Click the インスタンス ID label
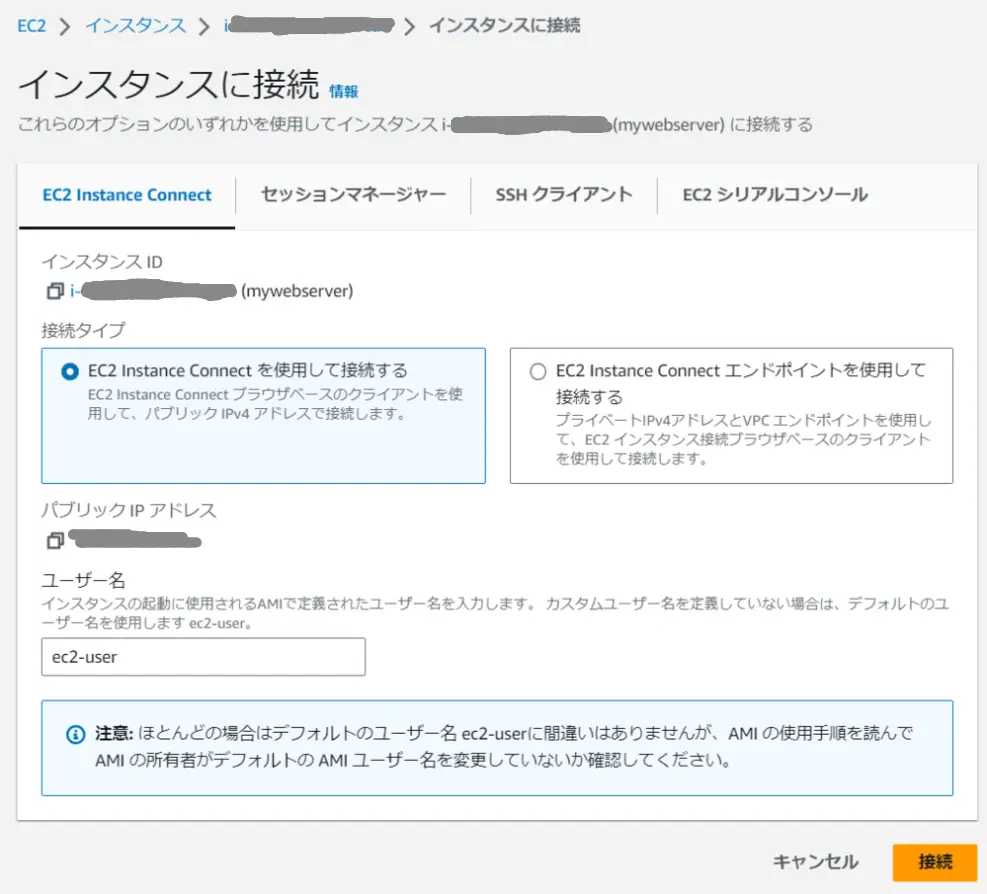The height and width of the screenshot is (894, 987). click(x=102, y=262)
